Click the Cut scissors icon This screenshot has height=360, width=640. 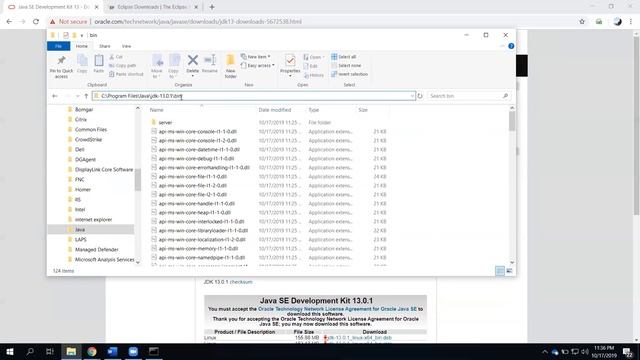click(112, 57)
